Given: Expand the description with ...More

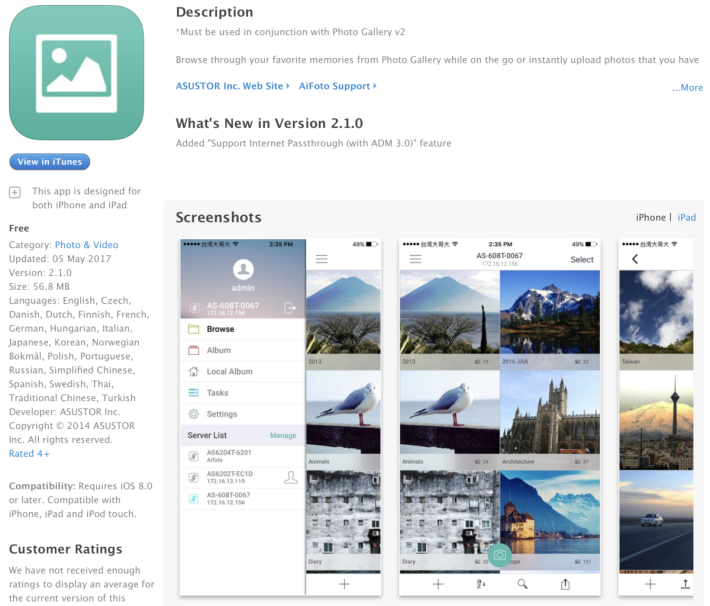Looking at the screenshot, I should [687, 87].
